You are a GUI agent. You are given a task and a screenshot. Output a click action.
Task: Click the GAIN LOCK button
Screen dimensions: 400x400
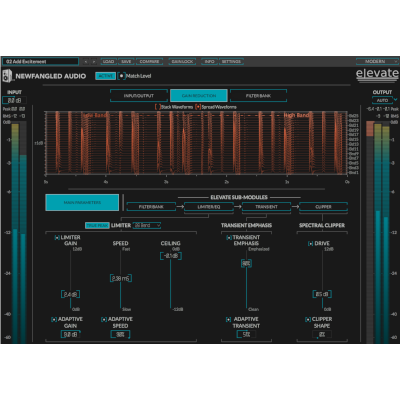click(x=182, y=62)
